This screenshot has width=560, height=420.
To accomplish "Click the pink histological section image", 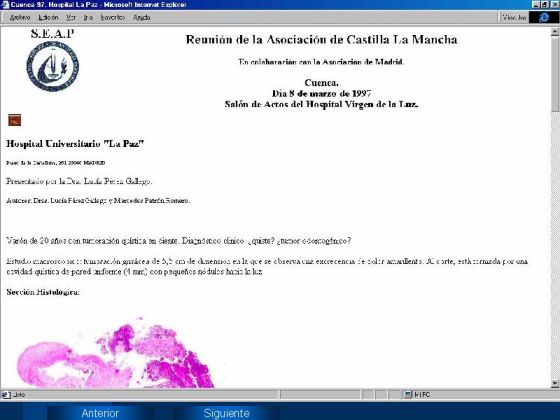I will [115, 352].
